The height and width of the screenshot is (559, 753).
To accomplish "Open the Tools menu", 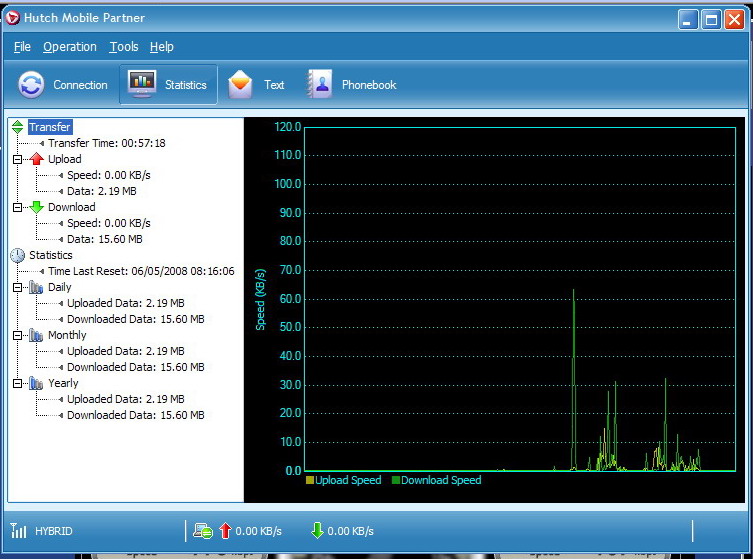I will [x=124, y=47].
